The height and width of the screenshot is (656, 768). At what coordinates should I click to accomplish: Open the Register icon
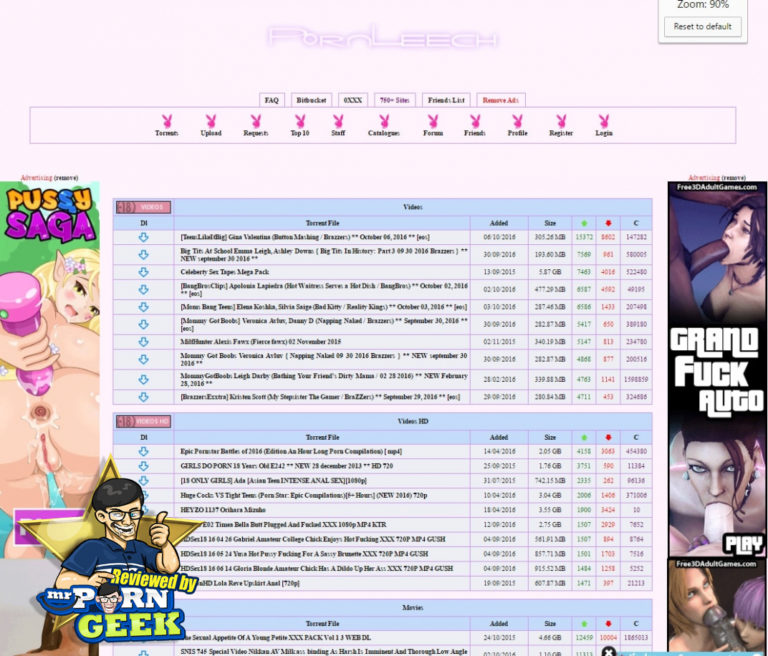click(x=561, y=121)
